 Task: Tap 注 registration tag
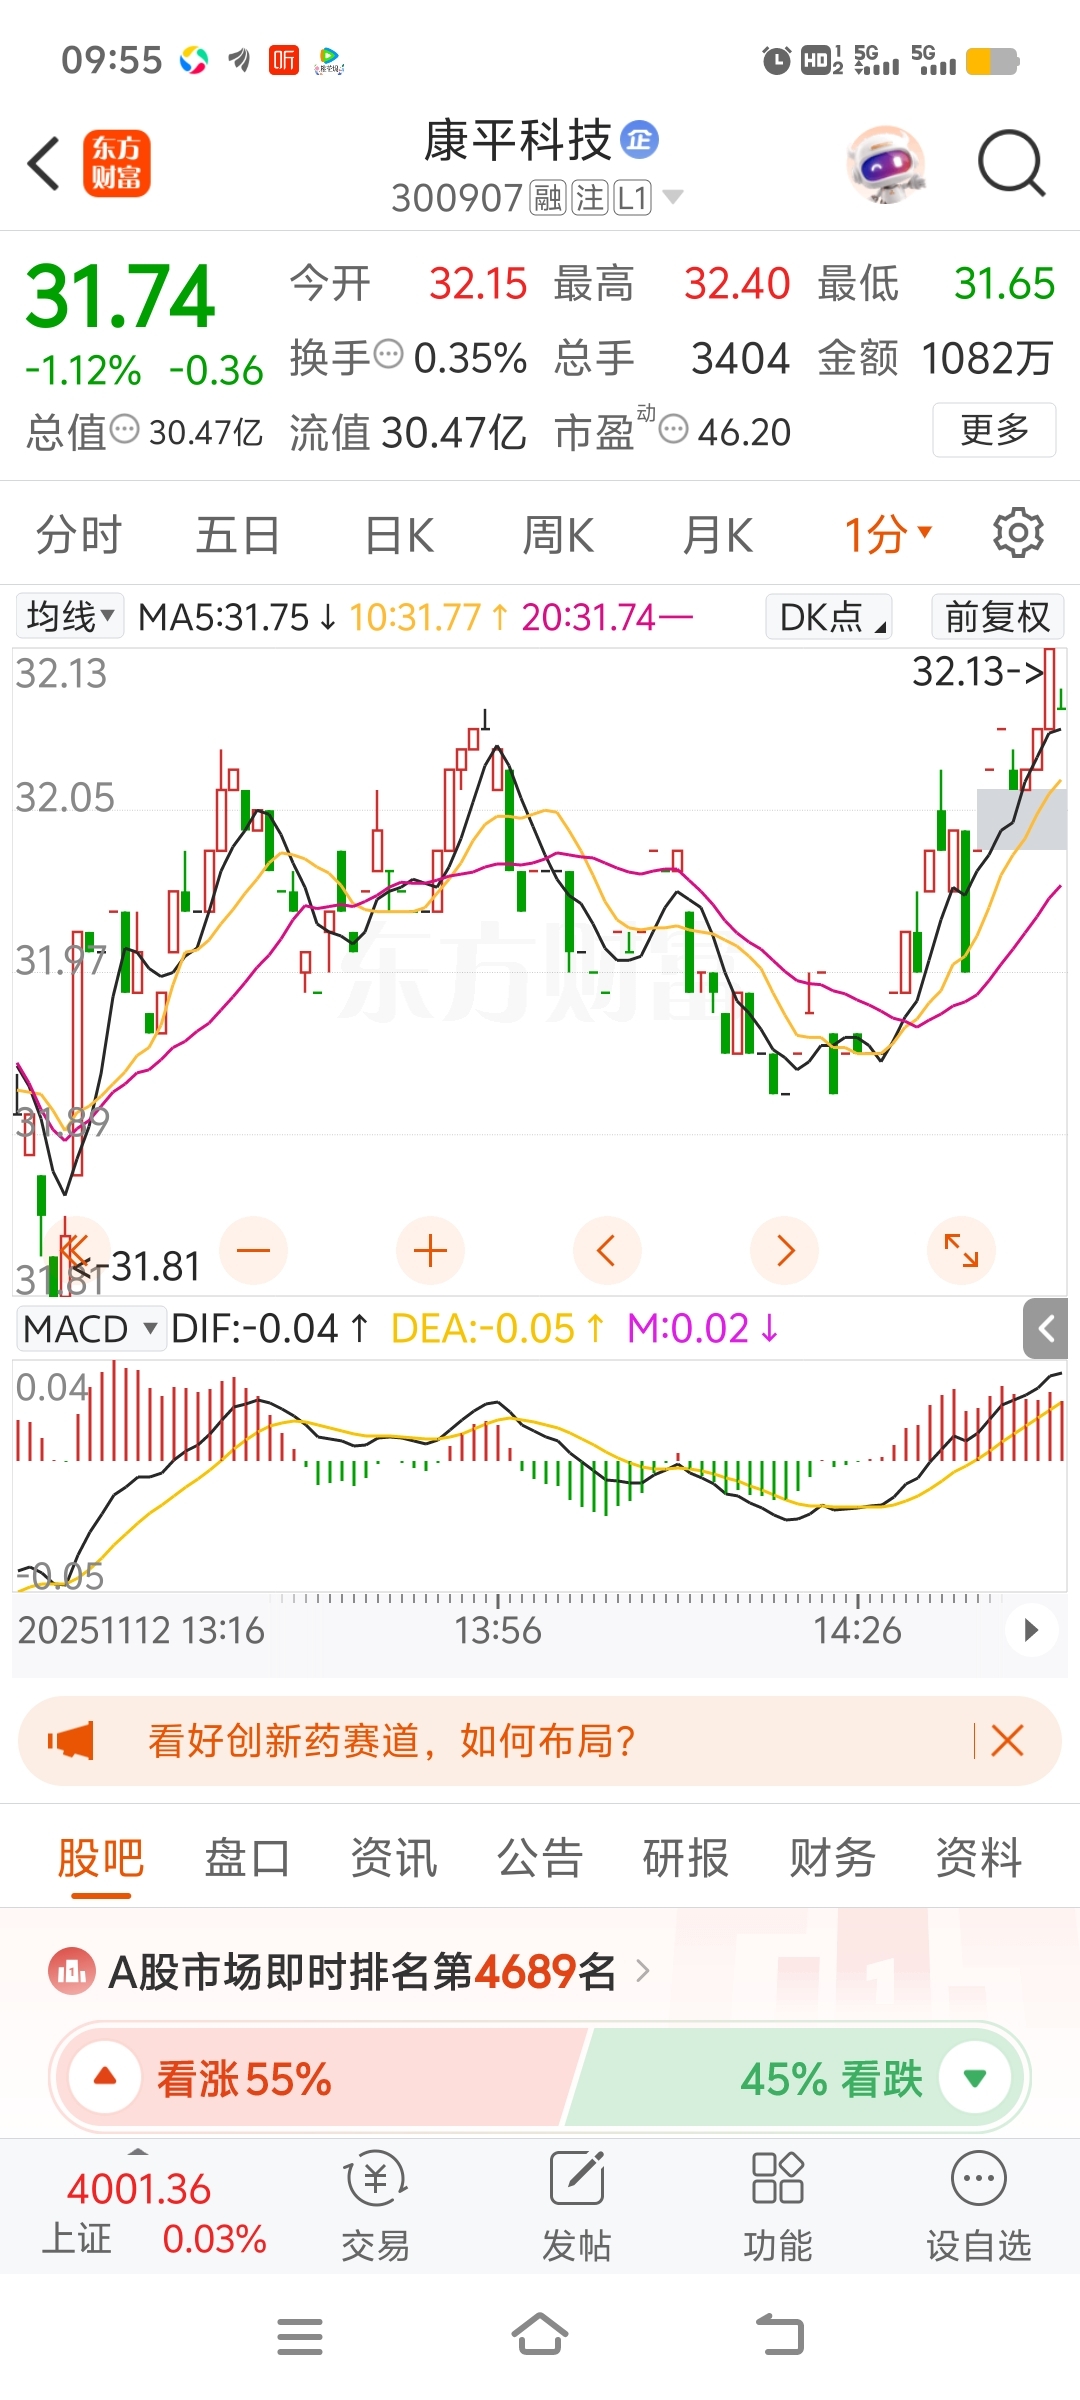tap(590, 197)
